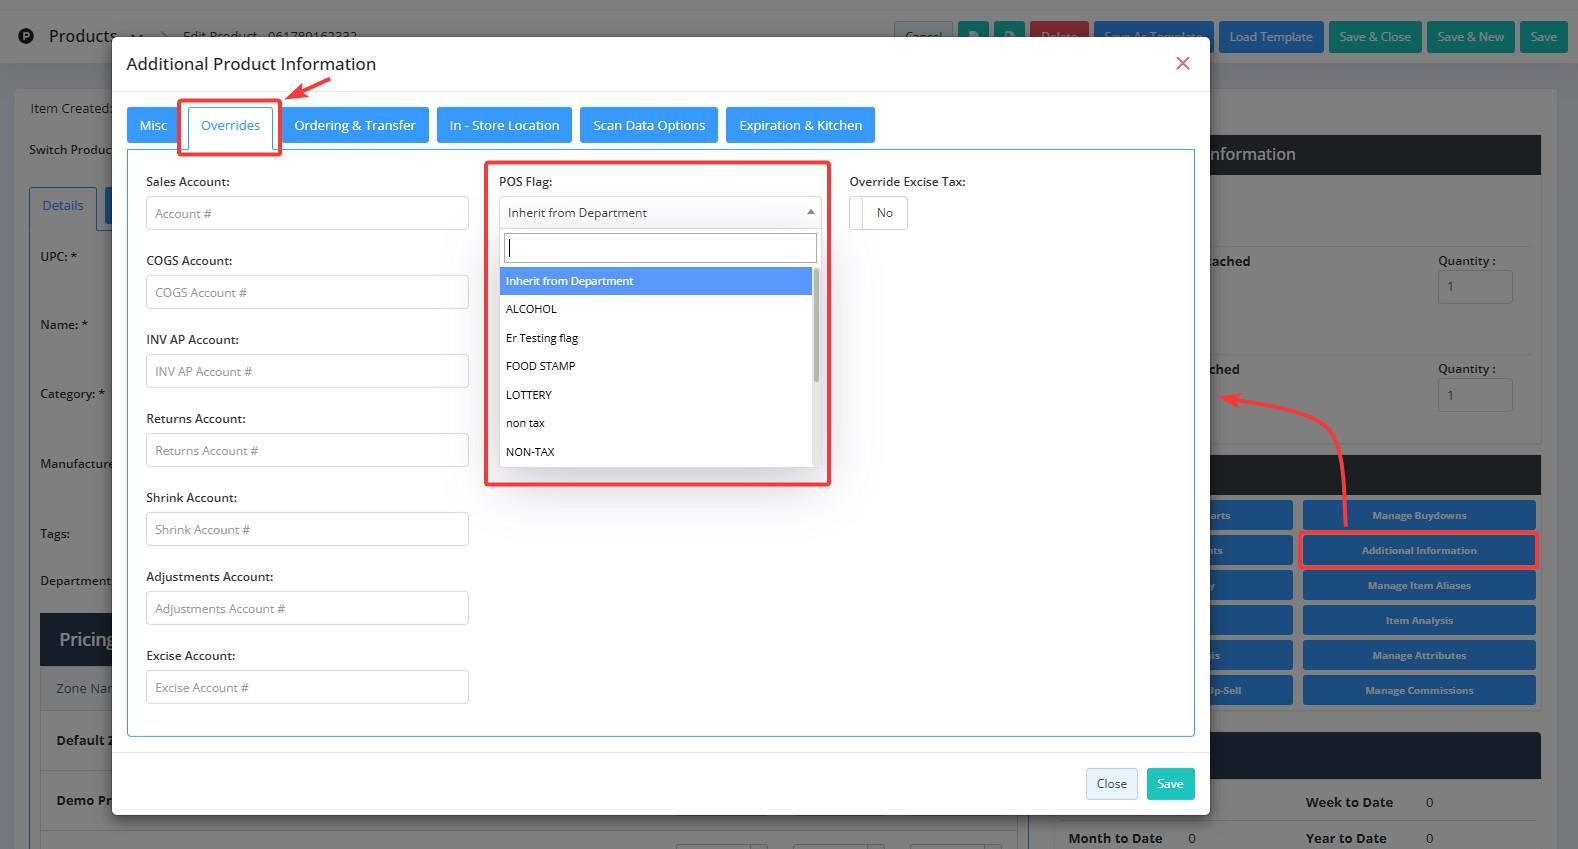Close the Additional Product Information dialog
The width and height of the screenshot is (1578, 849).
(1182, 63)
